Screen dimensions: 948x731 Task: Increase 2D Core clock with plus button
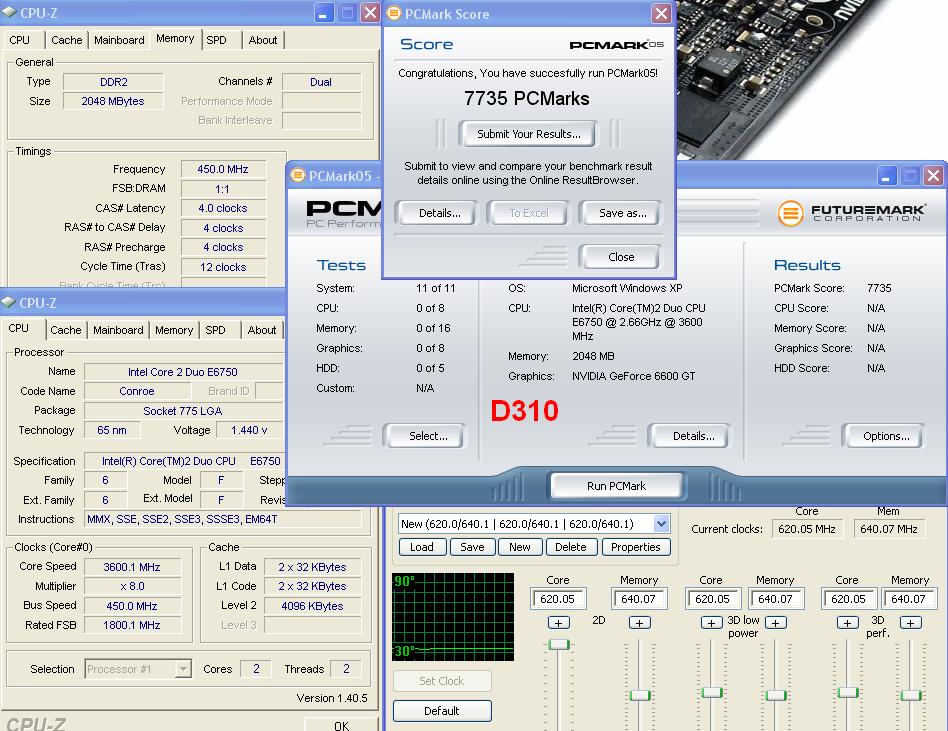[559, 623]
